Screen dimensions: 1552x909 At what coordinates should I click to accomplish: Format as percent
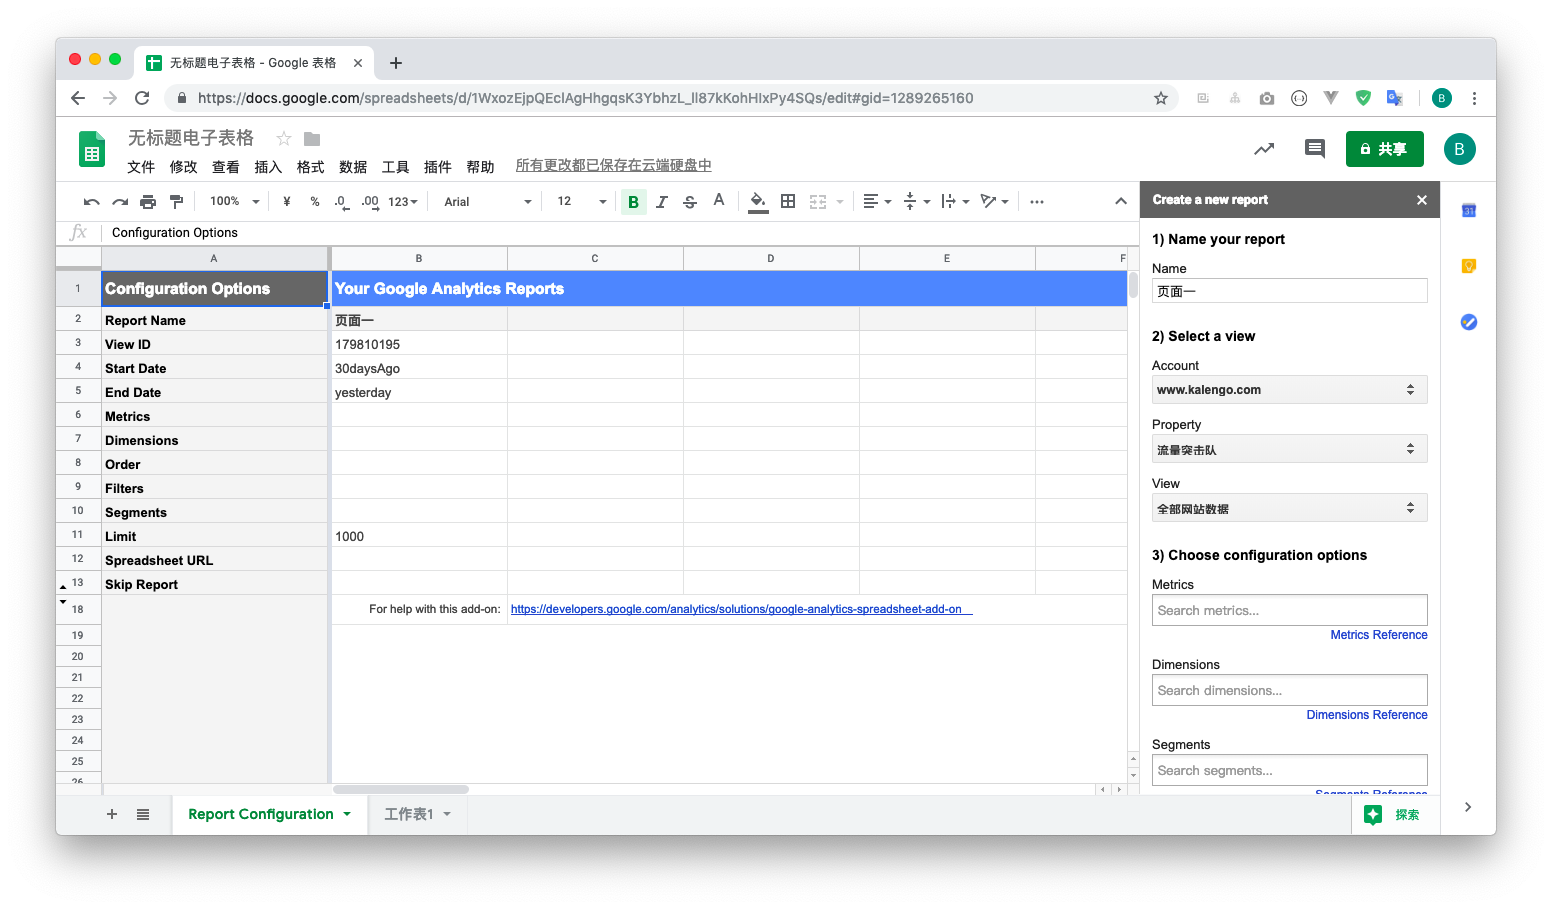point(315,202)
